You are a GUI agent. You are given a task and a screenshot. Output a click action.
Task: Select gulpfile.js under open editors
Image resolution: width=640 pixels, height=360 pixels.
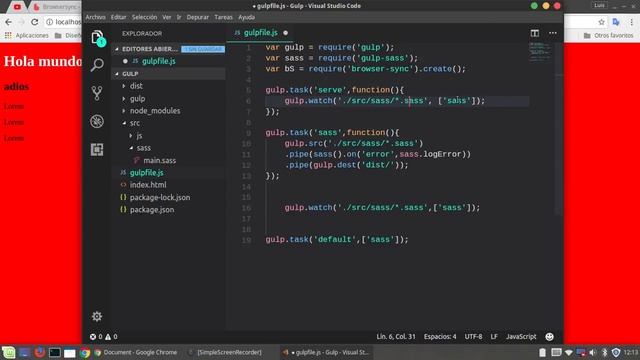[x=159, y=61]
